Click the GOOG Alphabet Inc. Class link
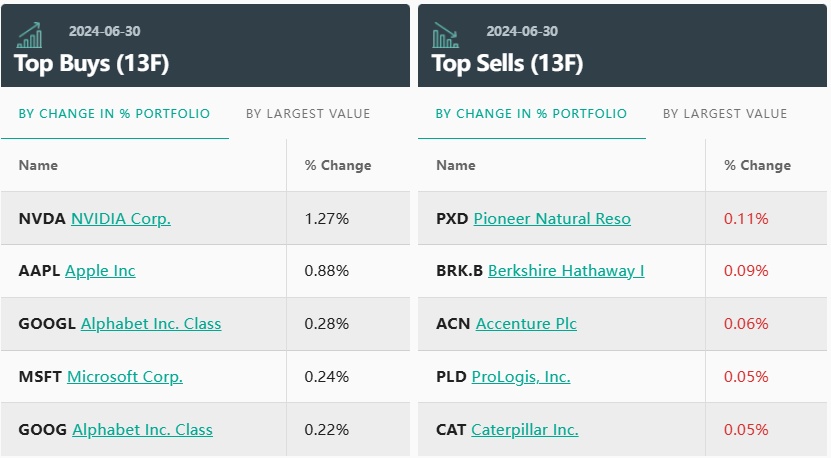The width and height of the screenshot is (831, 458). tap(142, 430)
